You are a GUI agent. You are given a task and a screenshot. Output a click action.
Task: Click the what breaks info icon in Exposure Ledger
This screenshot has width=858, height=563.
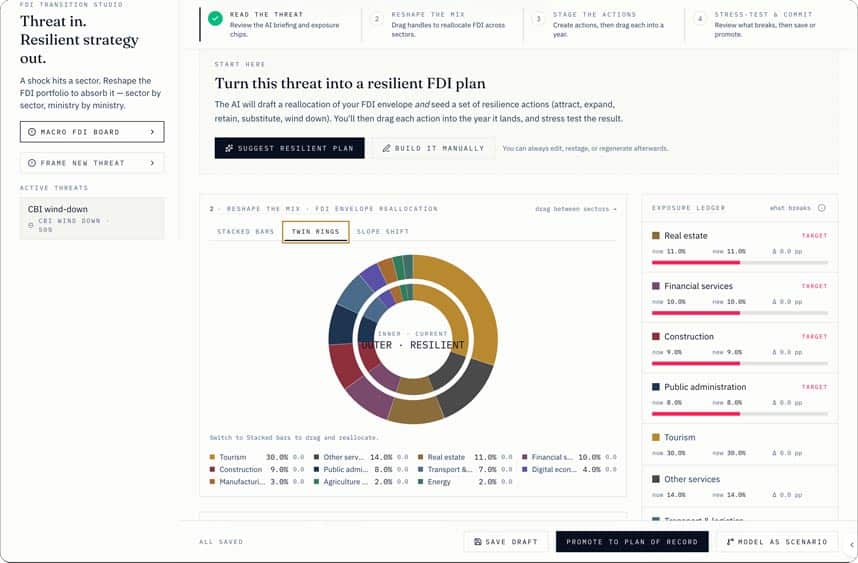point(821,208)
